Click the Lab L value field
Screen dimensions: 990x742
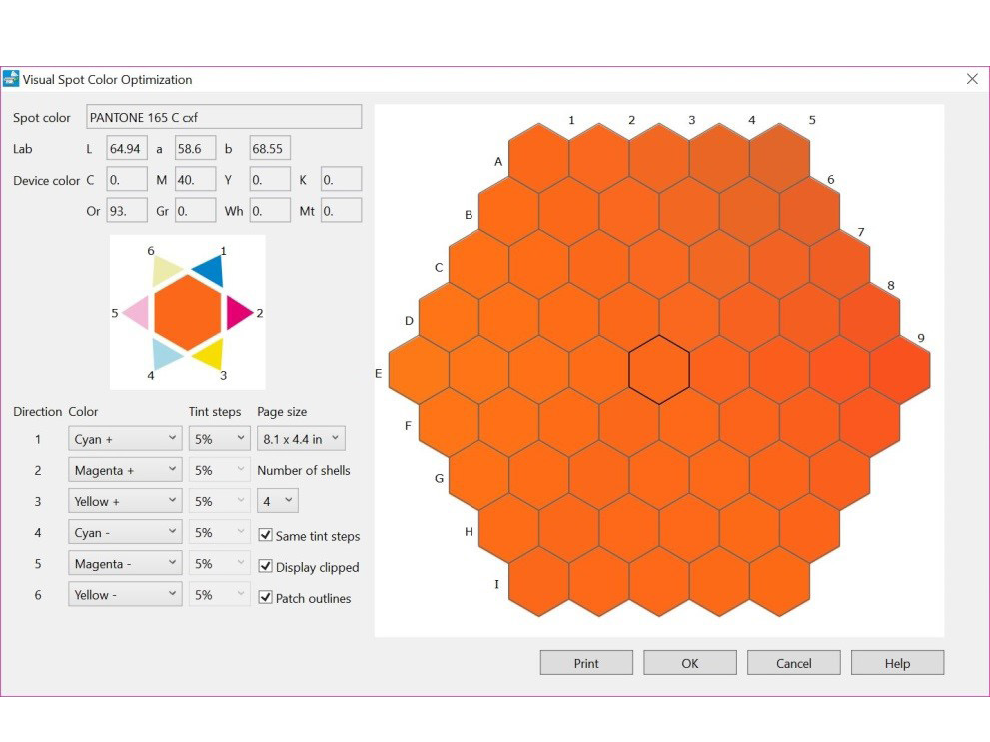[127, 148]
